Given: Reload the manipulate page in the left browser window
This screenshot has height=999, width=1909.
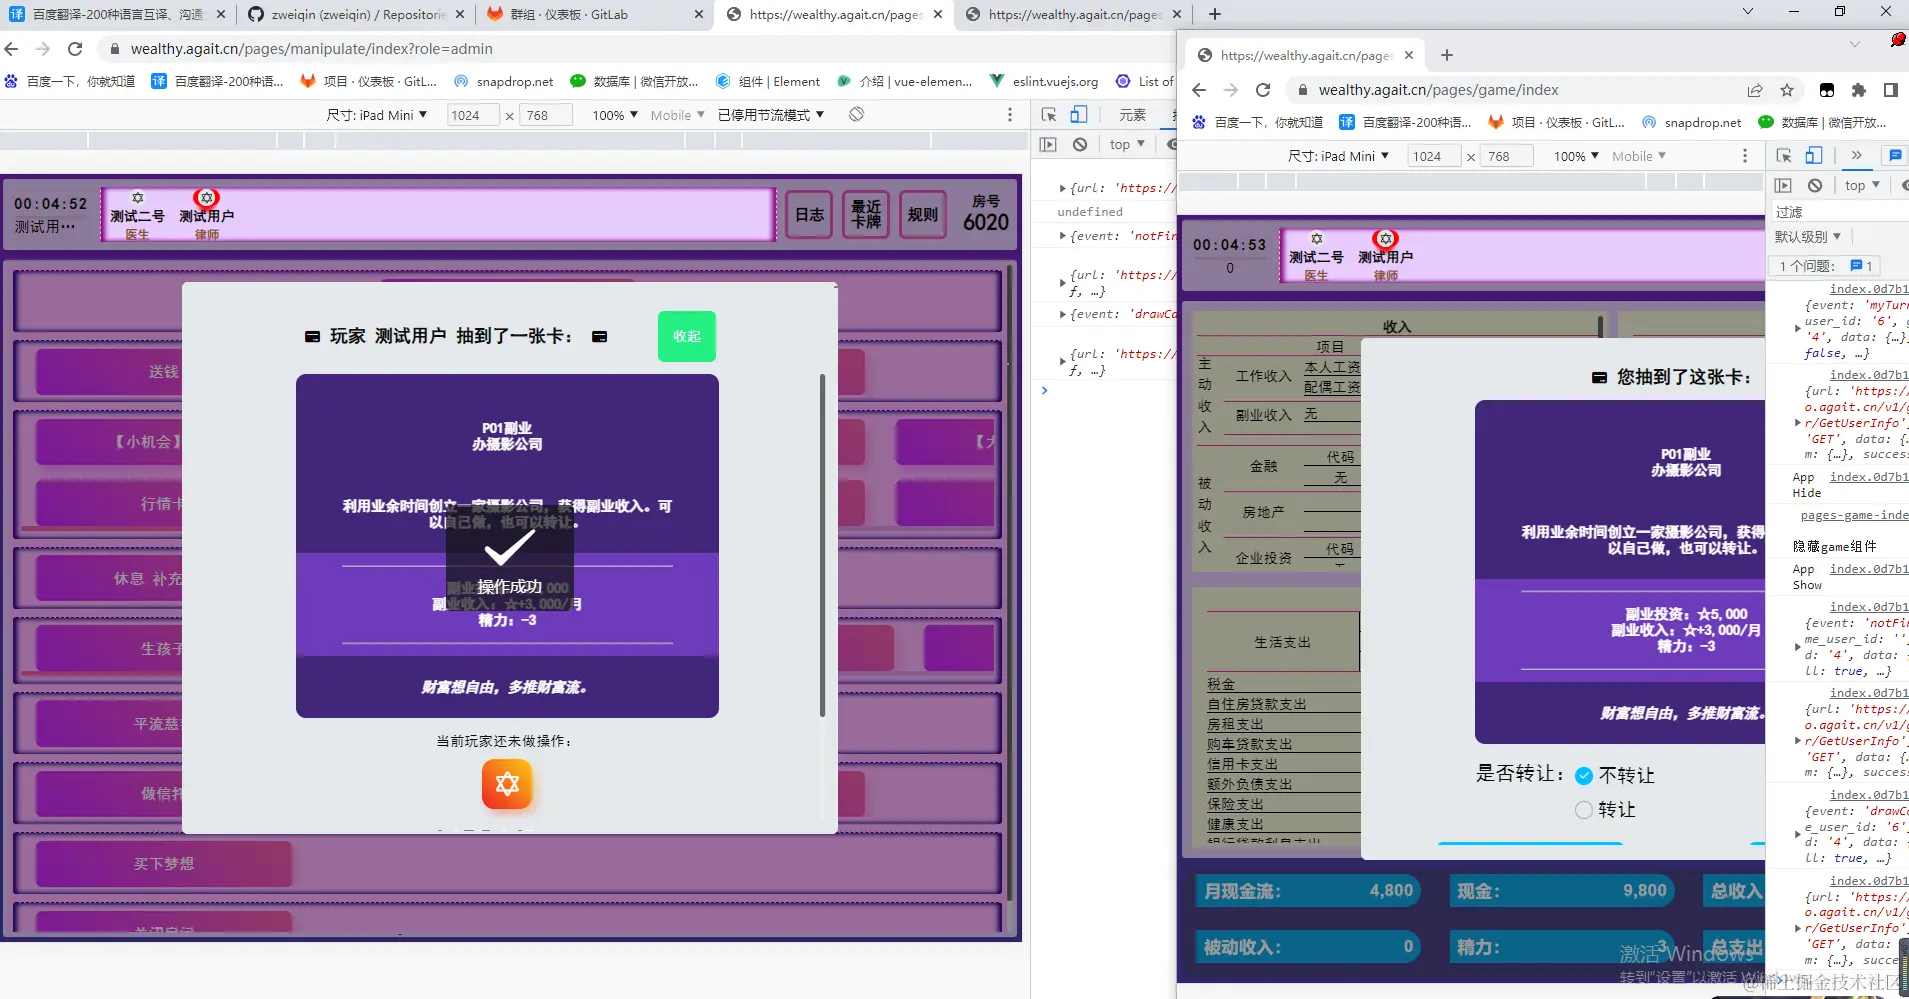Looking at the screenshot, I should pos(75,49).
